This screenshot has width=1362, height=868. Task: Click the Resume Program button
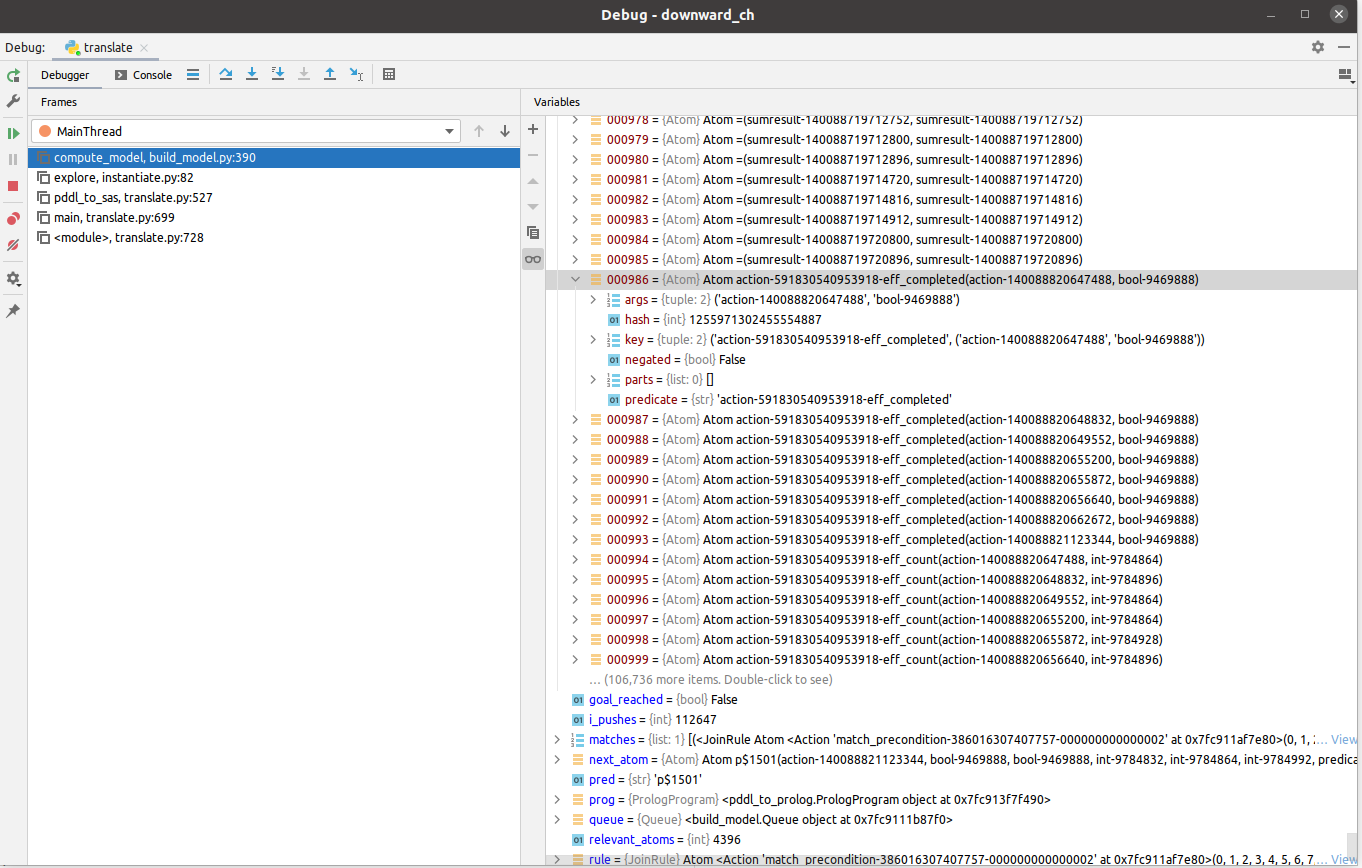point(13,133)
